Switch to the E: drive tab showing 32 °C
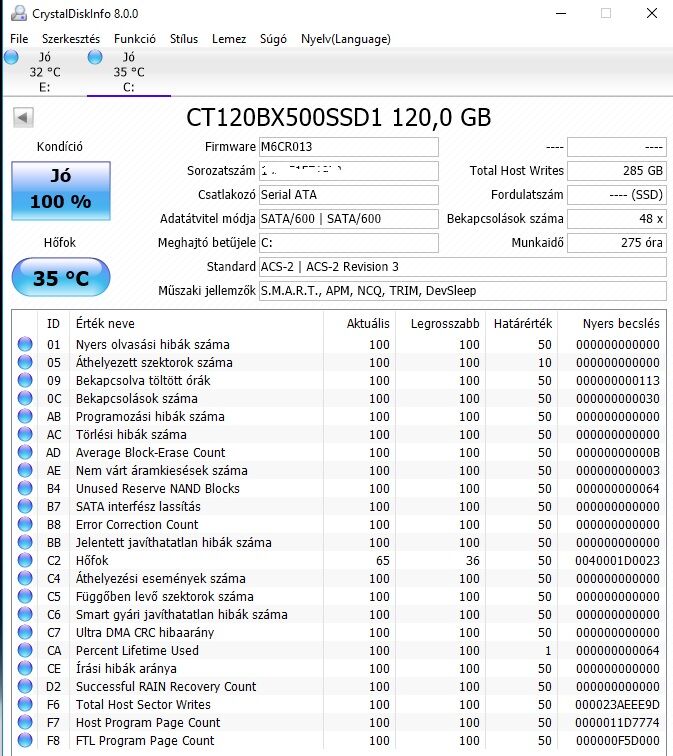The image size is (673, 756). click(x=44, y=72)
